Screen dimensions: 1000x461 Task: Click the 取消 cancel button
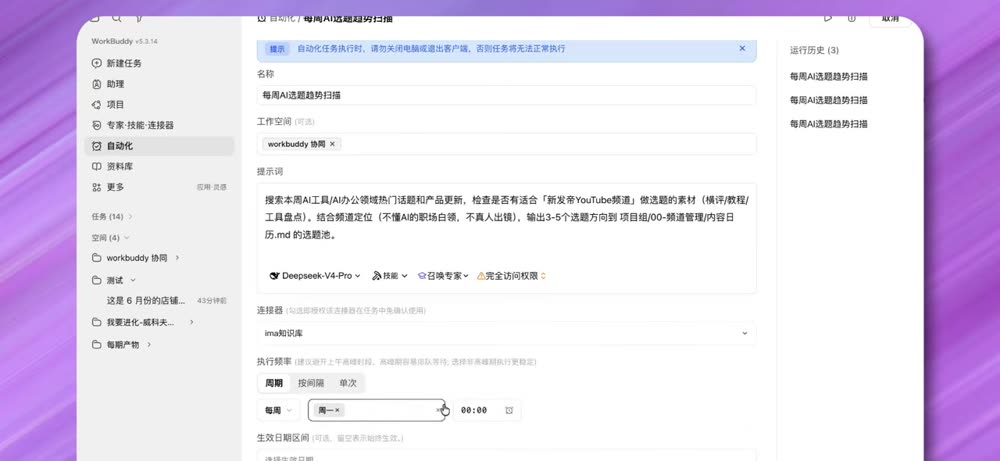(x=892, y=19)
